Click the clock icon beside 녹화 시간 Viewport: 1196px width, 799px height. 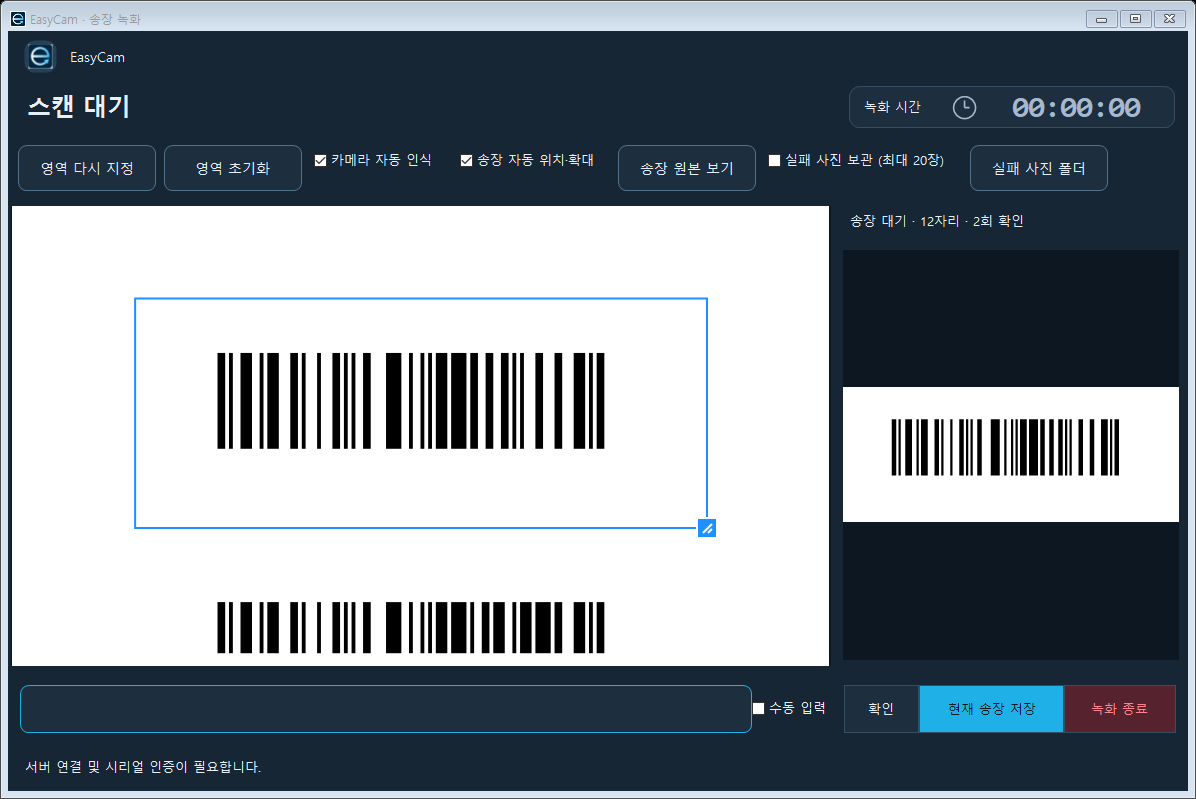point(964,107)
